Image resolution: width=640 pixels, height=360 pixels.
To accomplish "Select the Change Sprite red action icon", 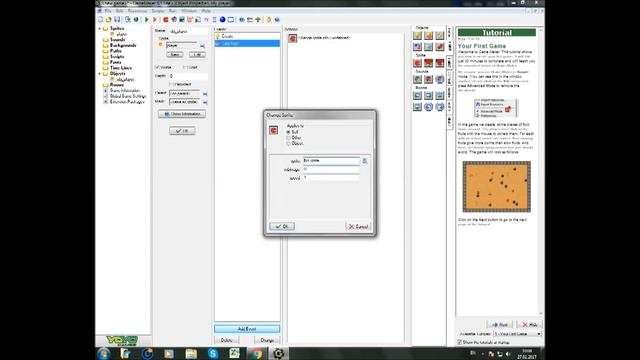I will click(417, 63).
